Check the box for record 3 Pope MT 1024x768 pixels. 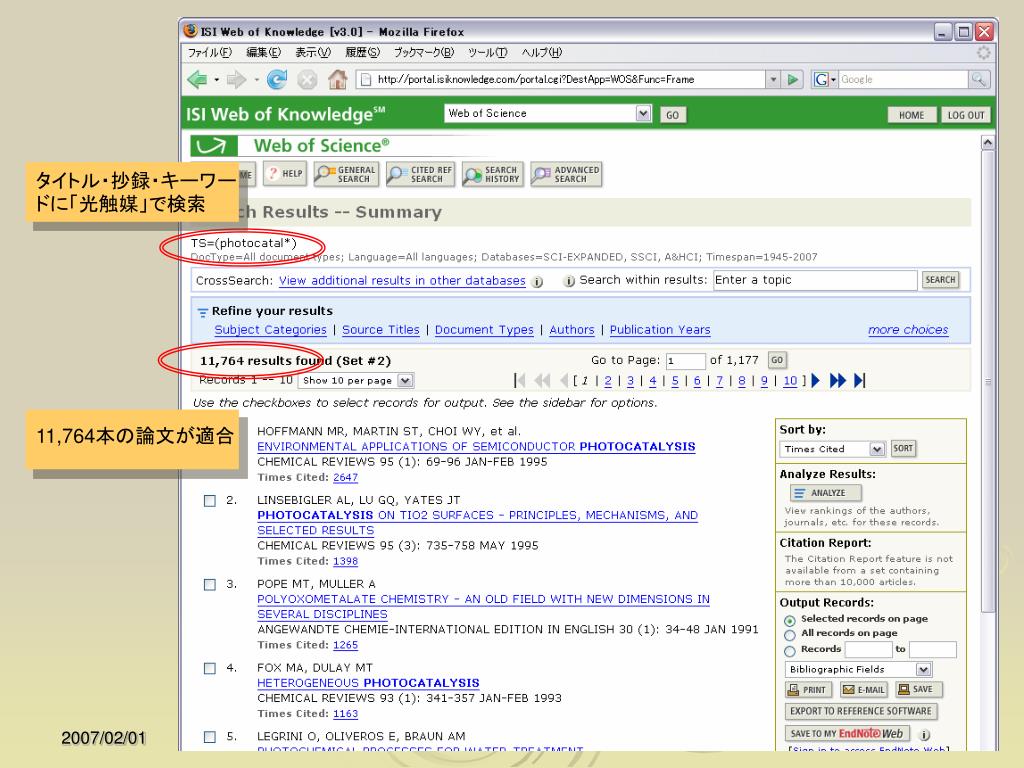(x=210, y=584)
